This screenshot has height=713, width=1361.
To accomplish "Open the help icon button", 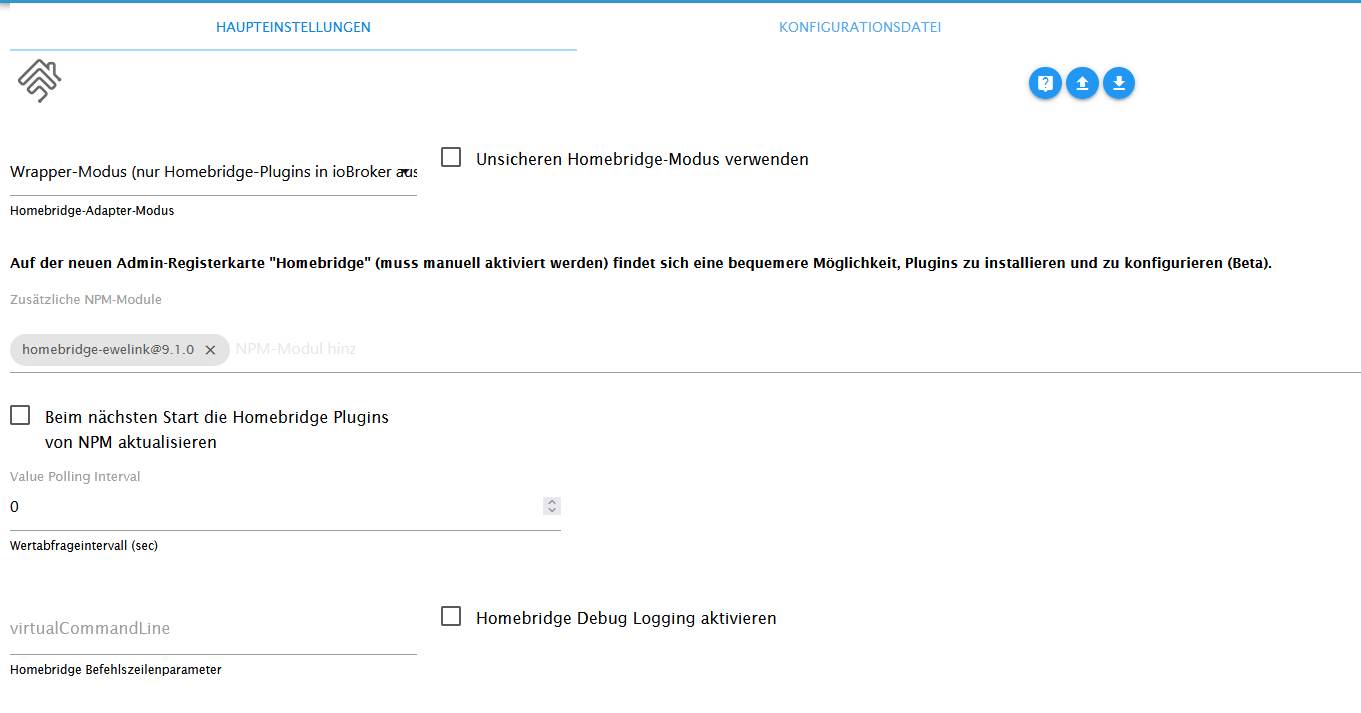I will coord(1045,84).
